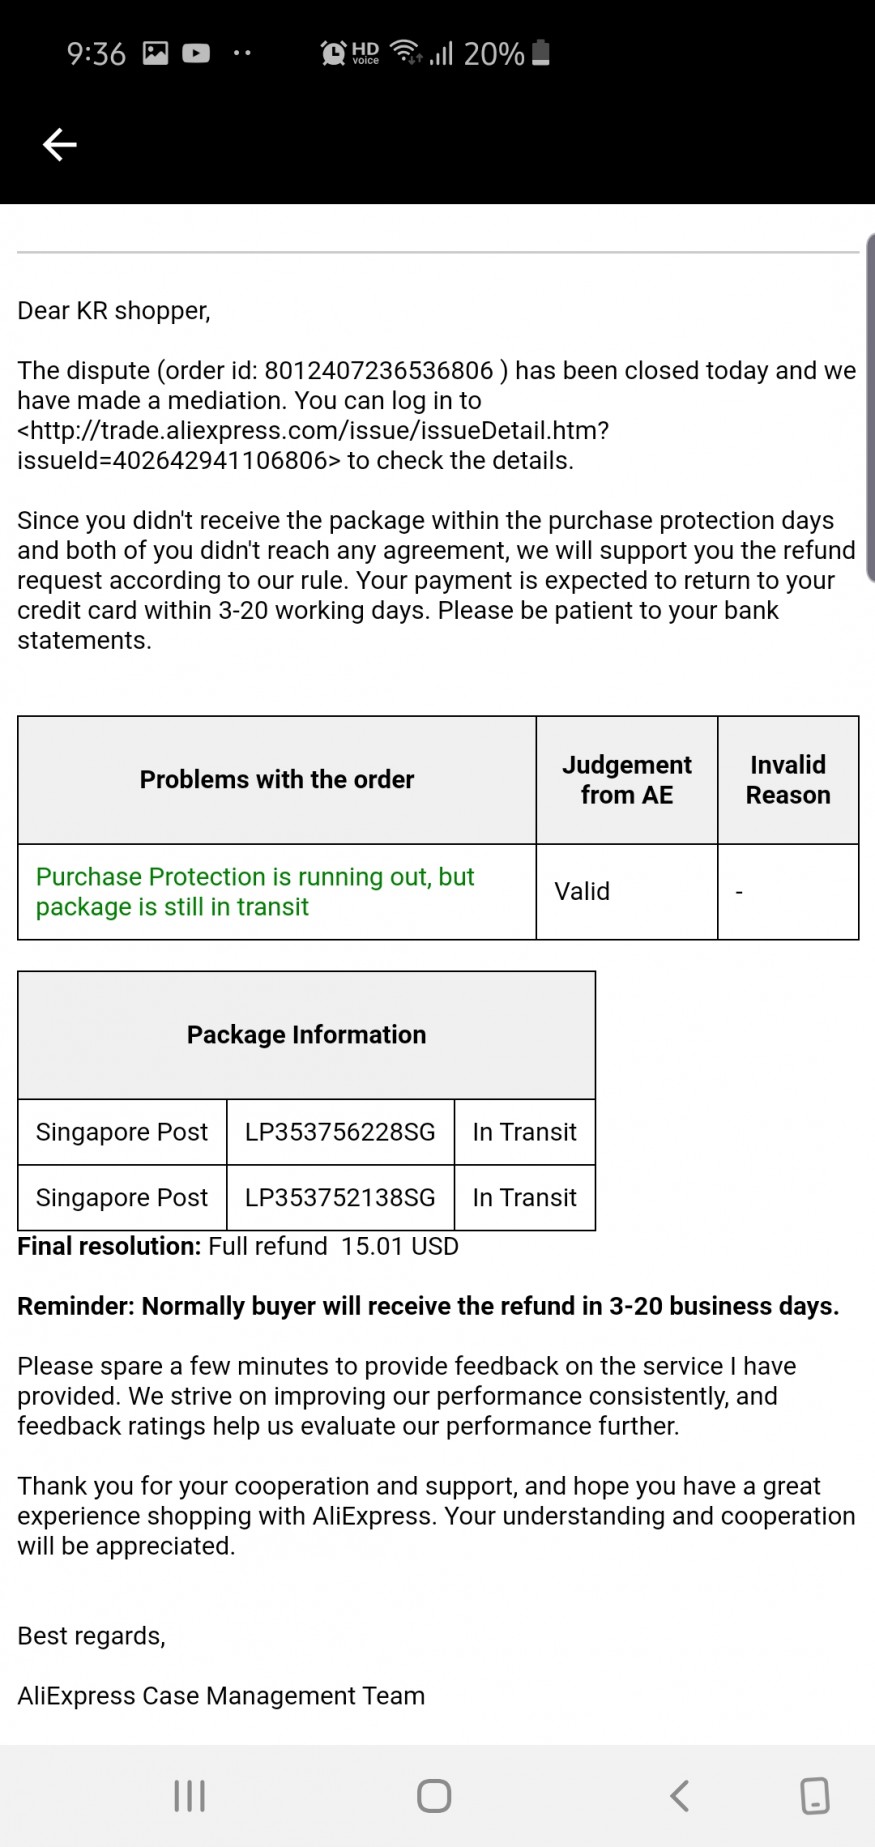Tap the Android home button
The height and width of the screenshot is (1847, 875).
click(434, 1796)
